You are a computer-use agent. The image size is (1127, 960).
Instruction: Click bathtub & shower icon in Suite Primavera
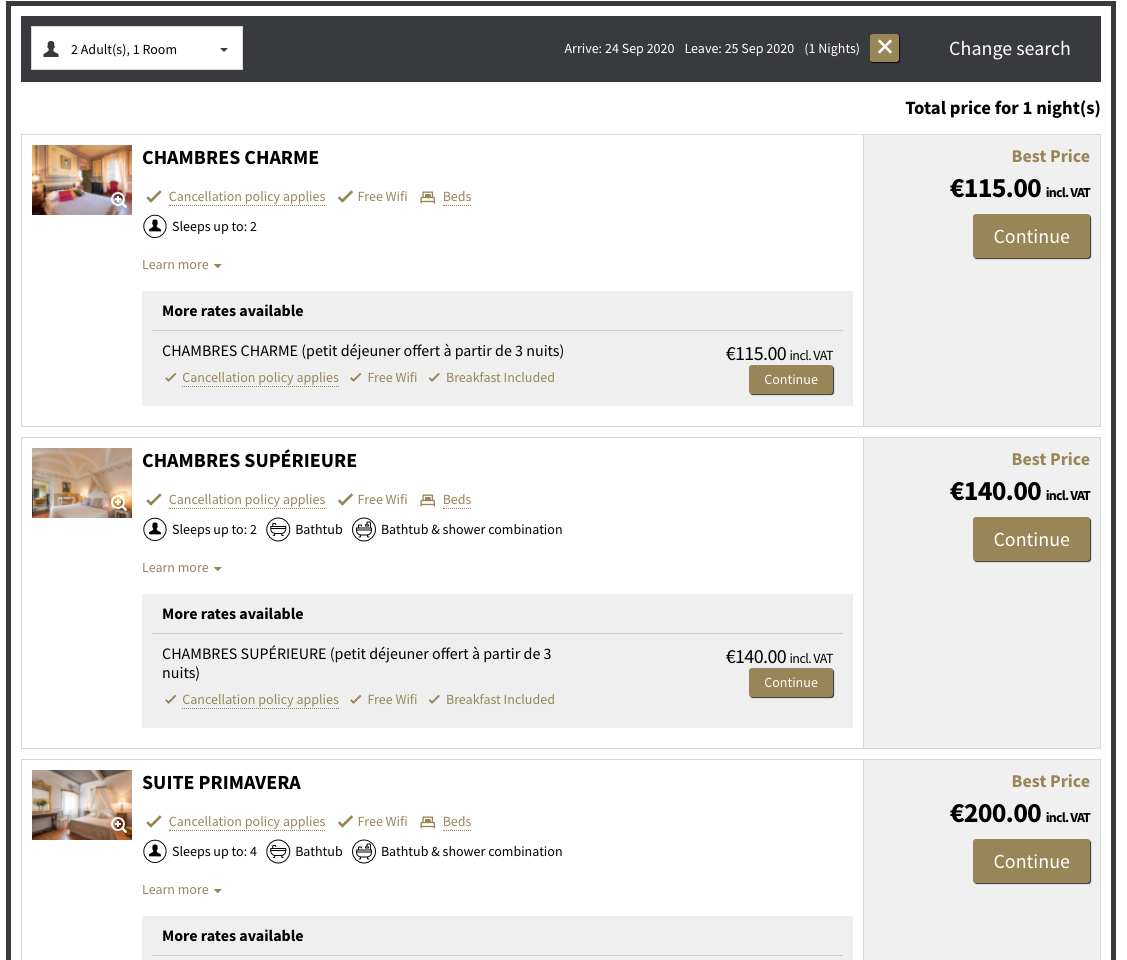pyautogui.click(x=364, y=852)
